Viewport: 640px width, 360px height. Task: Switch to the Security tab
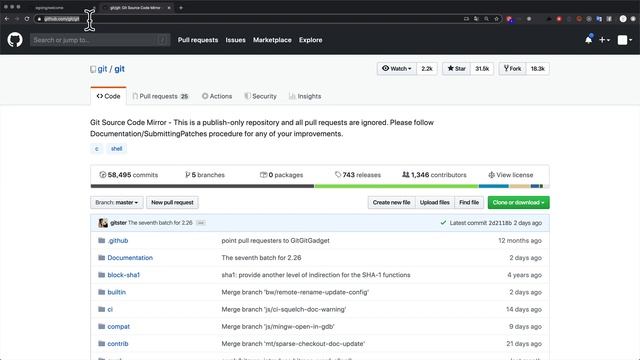[x=260, y=96]
